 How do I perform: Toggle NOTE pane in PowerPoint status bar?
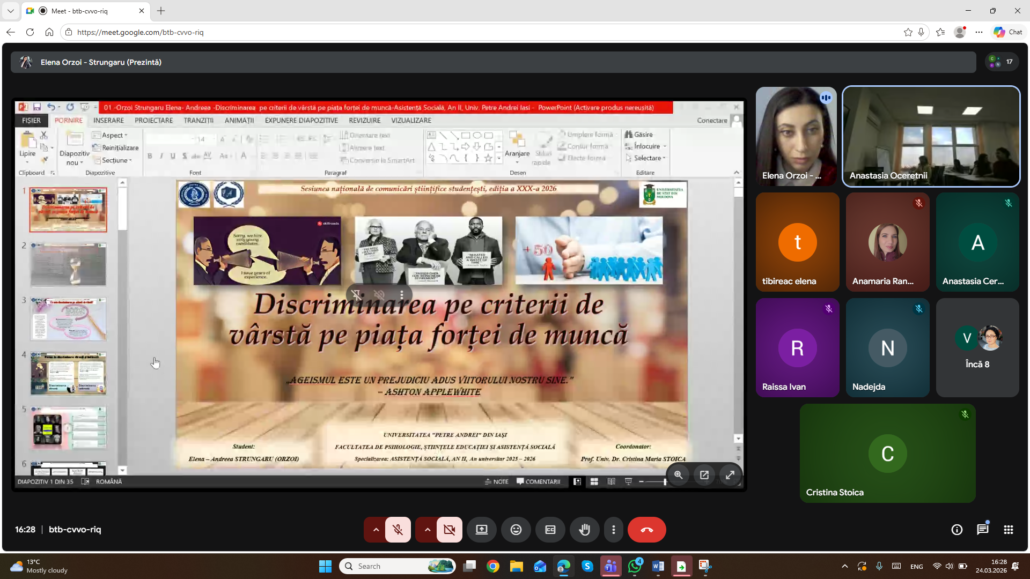[x=497, y=482]
